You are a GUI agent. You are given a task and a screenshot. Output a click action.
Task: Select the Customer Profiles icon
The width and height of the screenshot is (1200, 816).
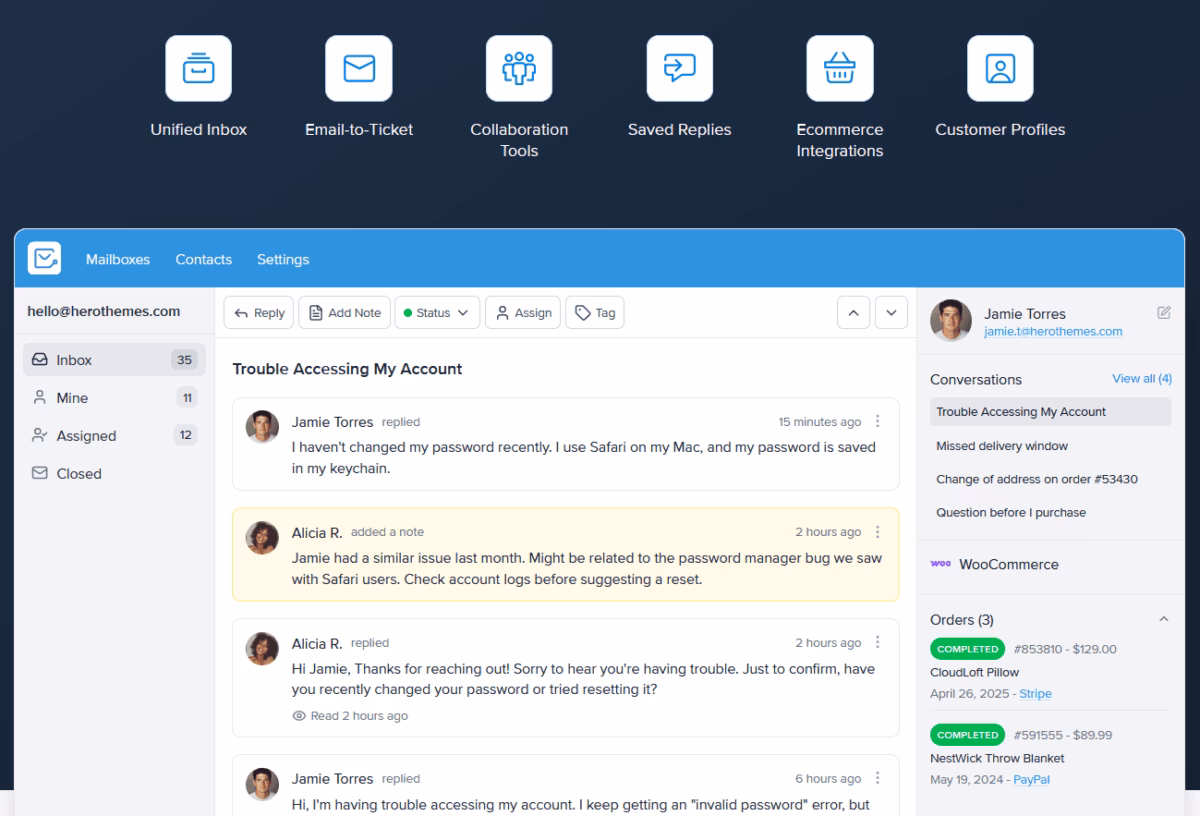tap(1000, 68)
